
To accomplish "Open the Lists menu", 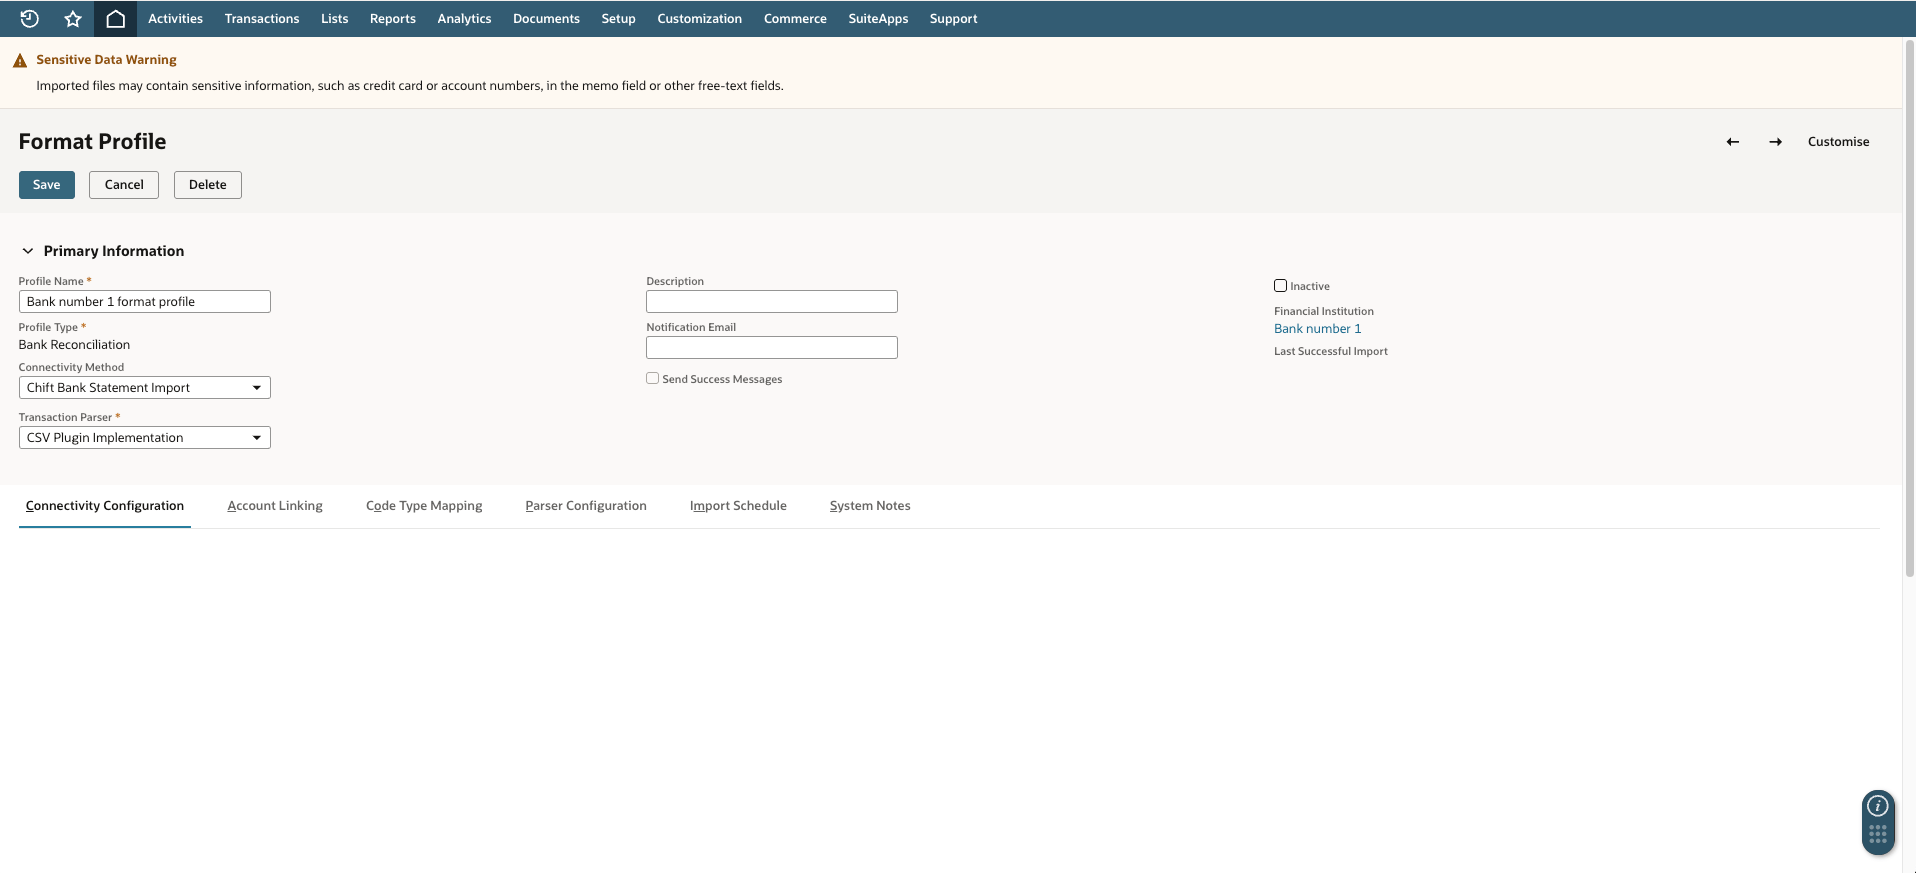I will point(335,18).
